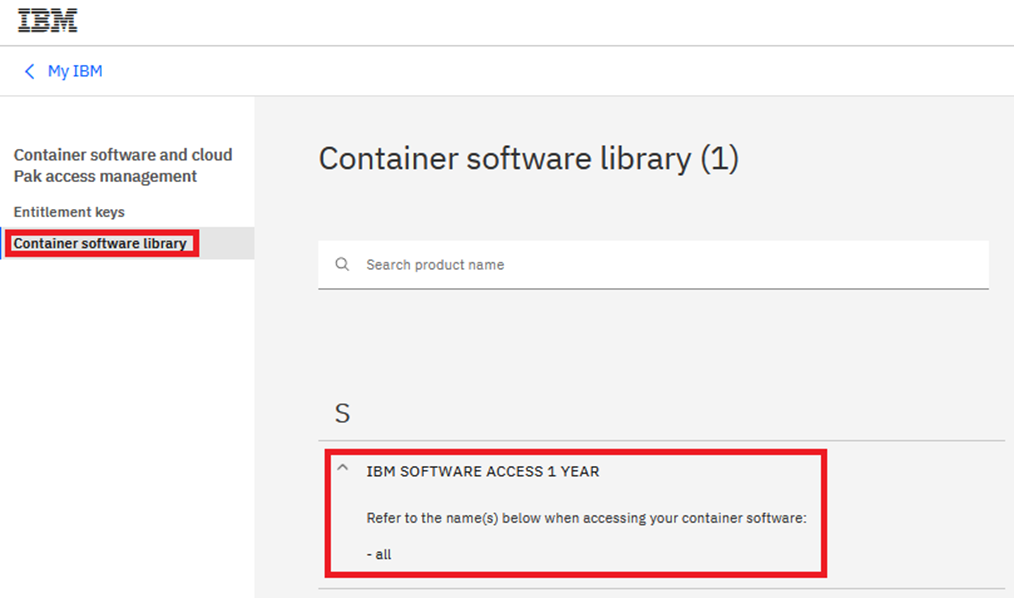Click IBM SOFTWARE ACCESS 1 YEAR title
Viewport: 1014px width, 598px height.
tap(482, 472)
